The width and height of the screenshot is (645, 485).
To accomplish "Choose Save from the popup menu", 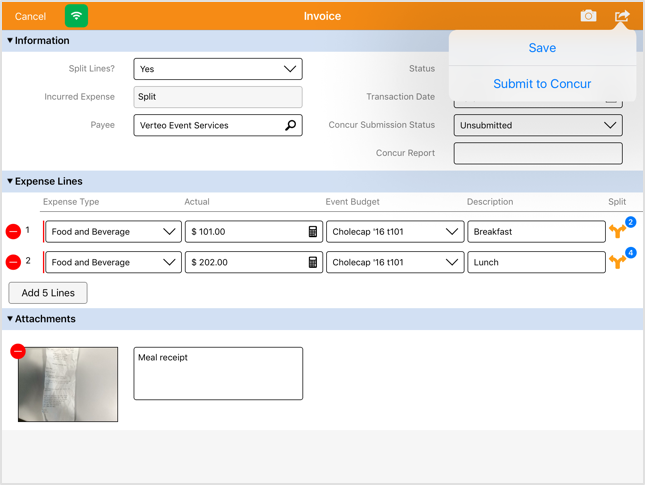I will click(x=542, y=48).
